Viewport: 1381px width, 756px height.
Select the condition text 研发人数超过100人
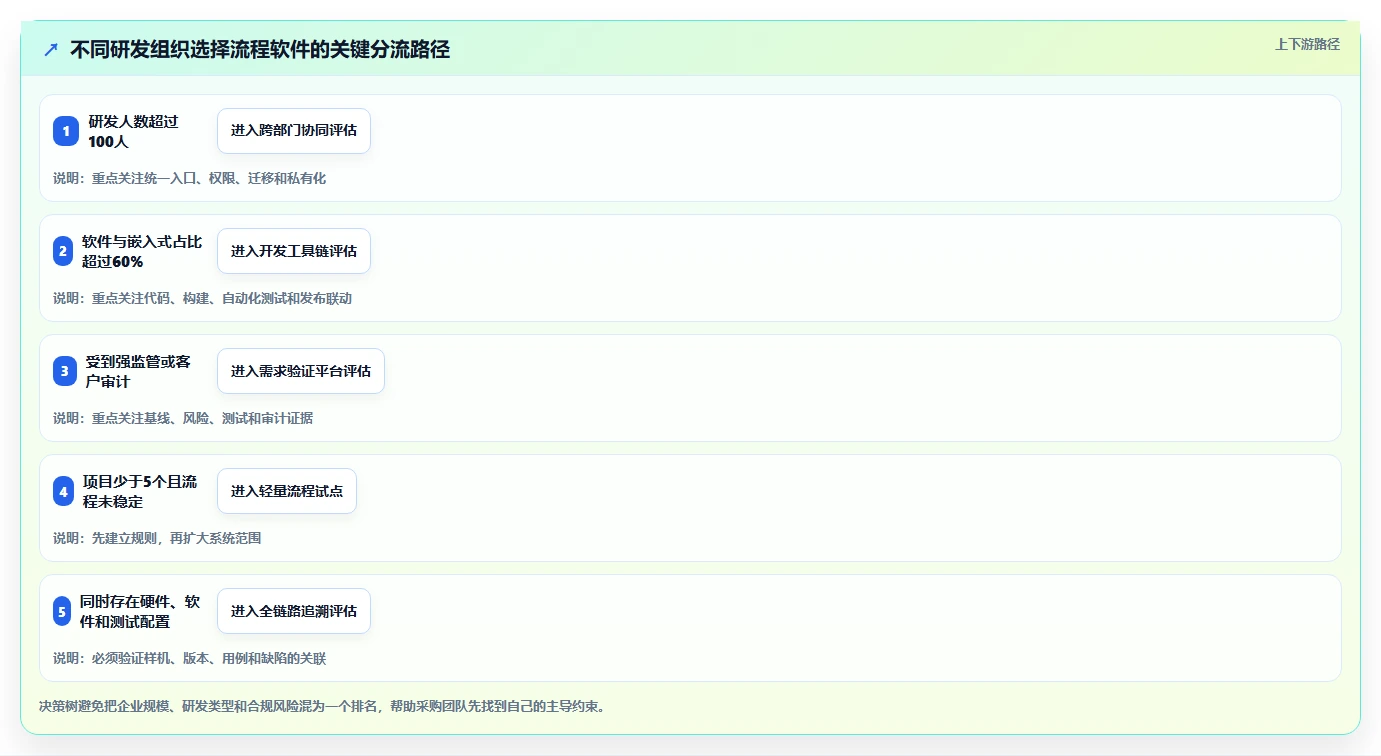(133, 131)
